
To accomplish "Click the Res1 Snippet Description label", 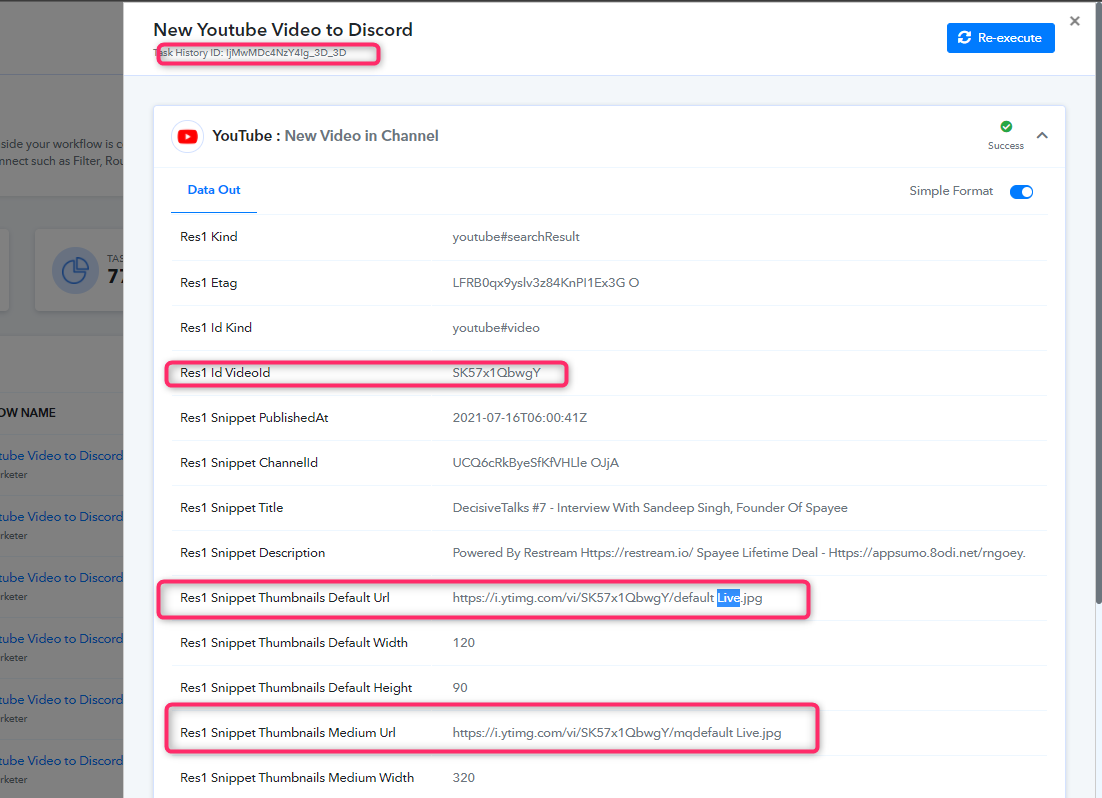I will pos(252,553).
